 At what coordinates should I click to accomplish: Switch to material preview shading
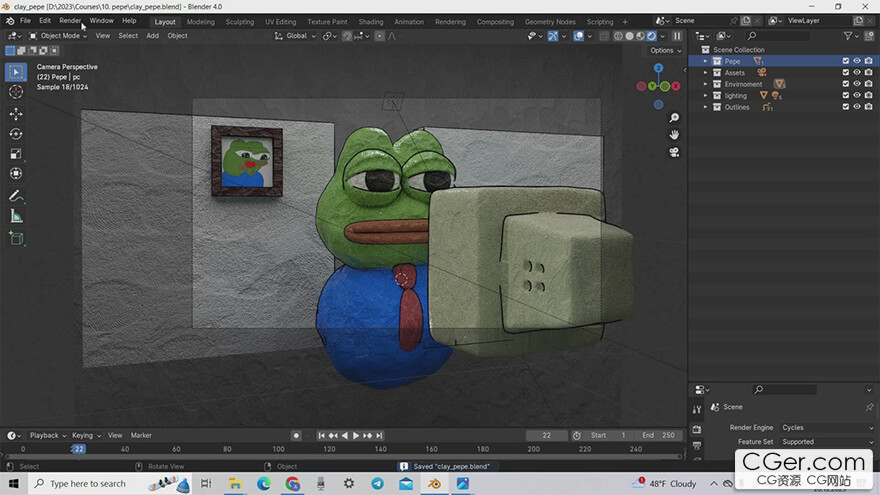click(x=640, y=36)
